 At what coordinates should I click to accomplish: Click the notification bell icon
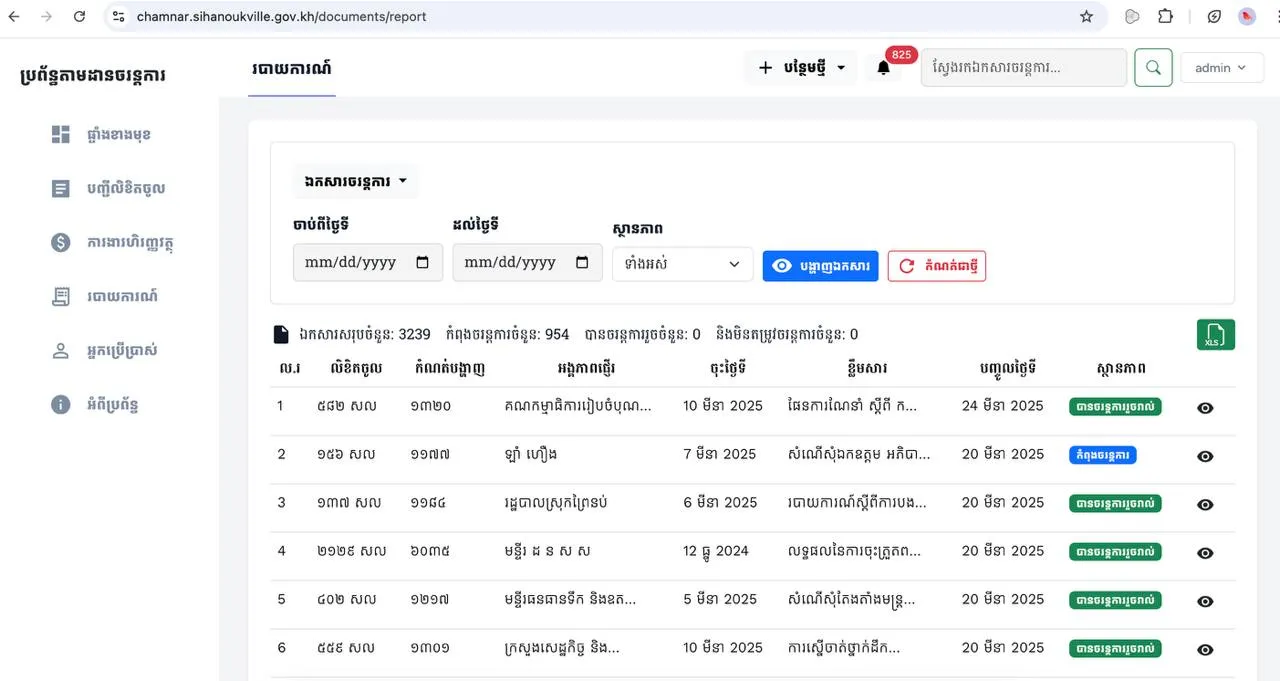883,68
